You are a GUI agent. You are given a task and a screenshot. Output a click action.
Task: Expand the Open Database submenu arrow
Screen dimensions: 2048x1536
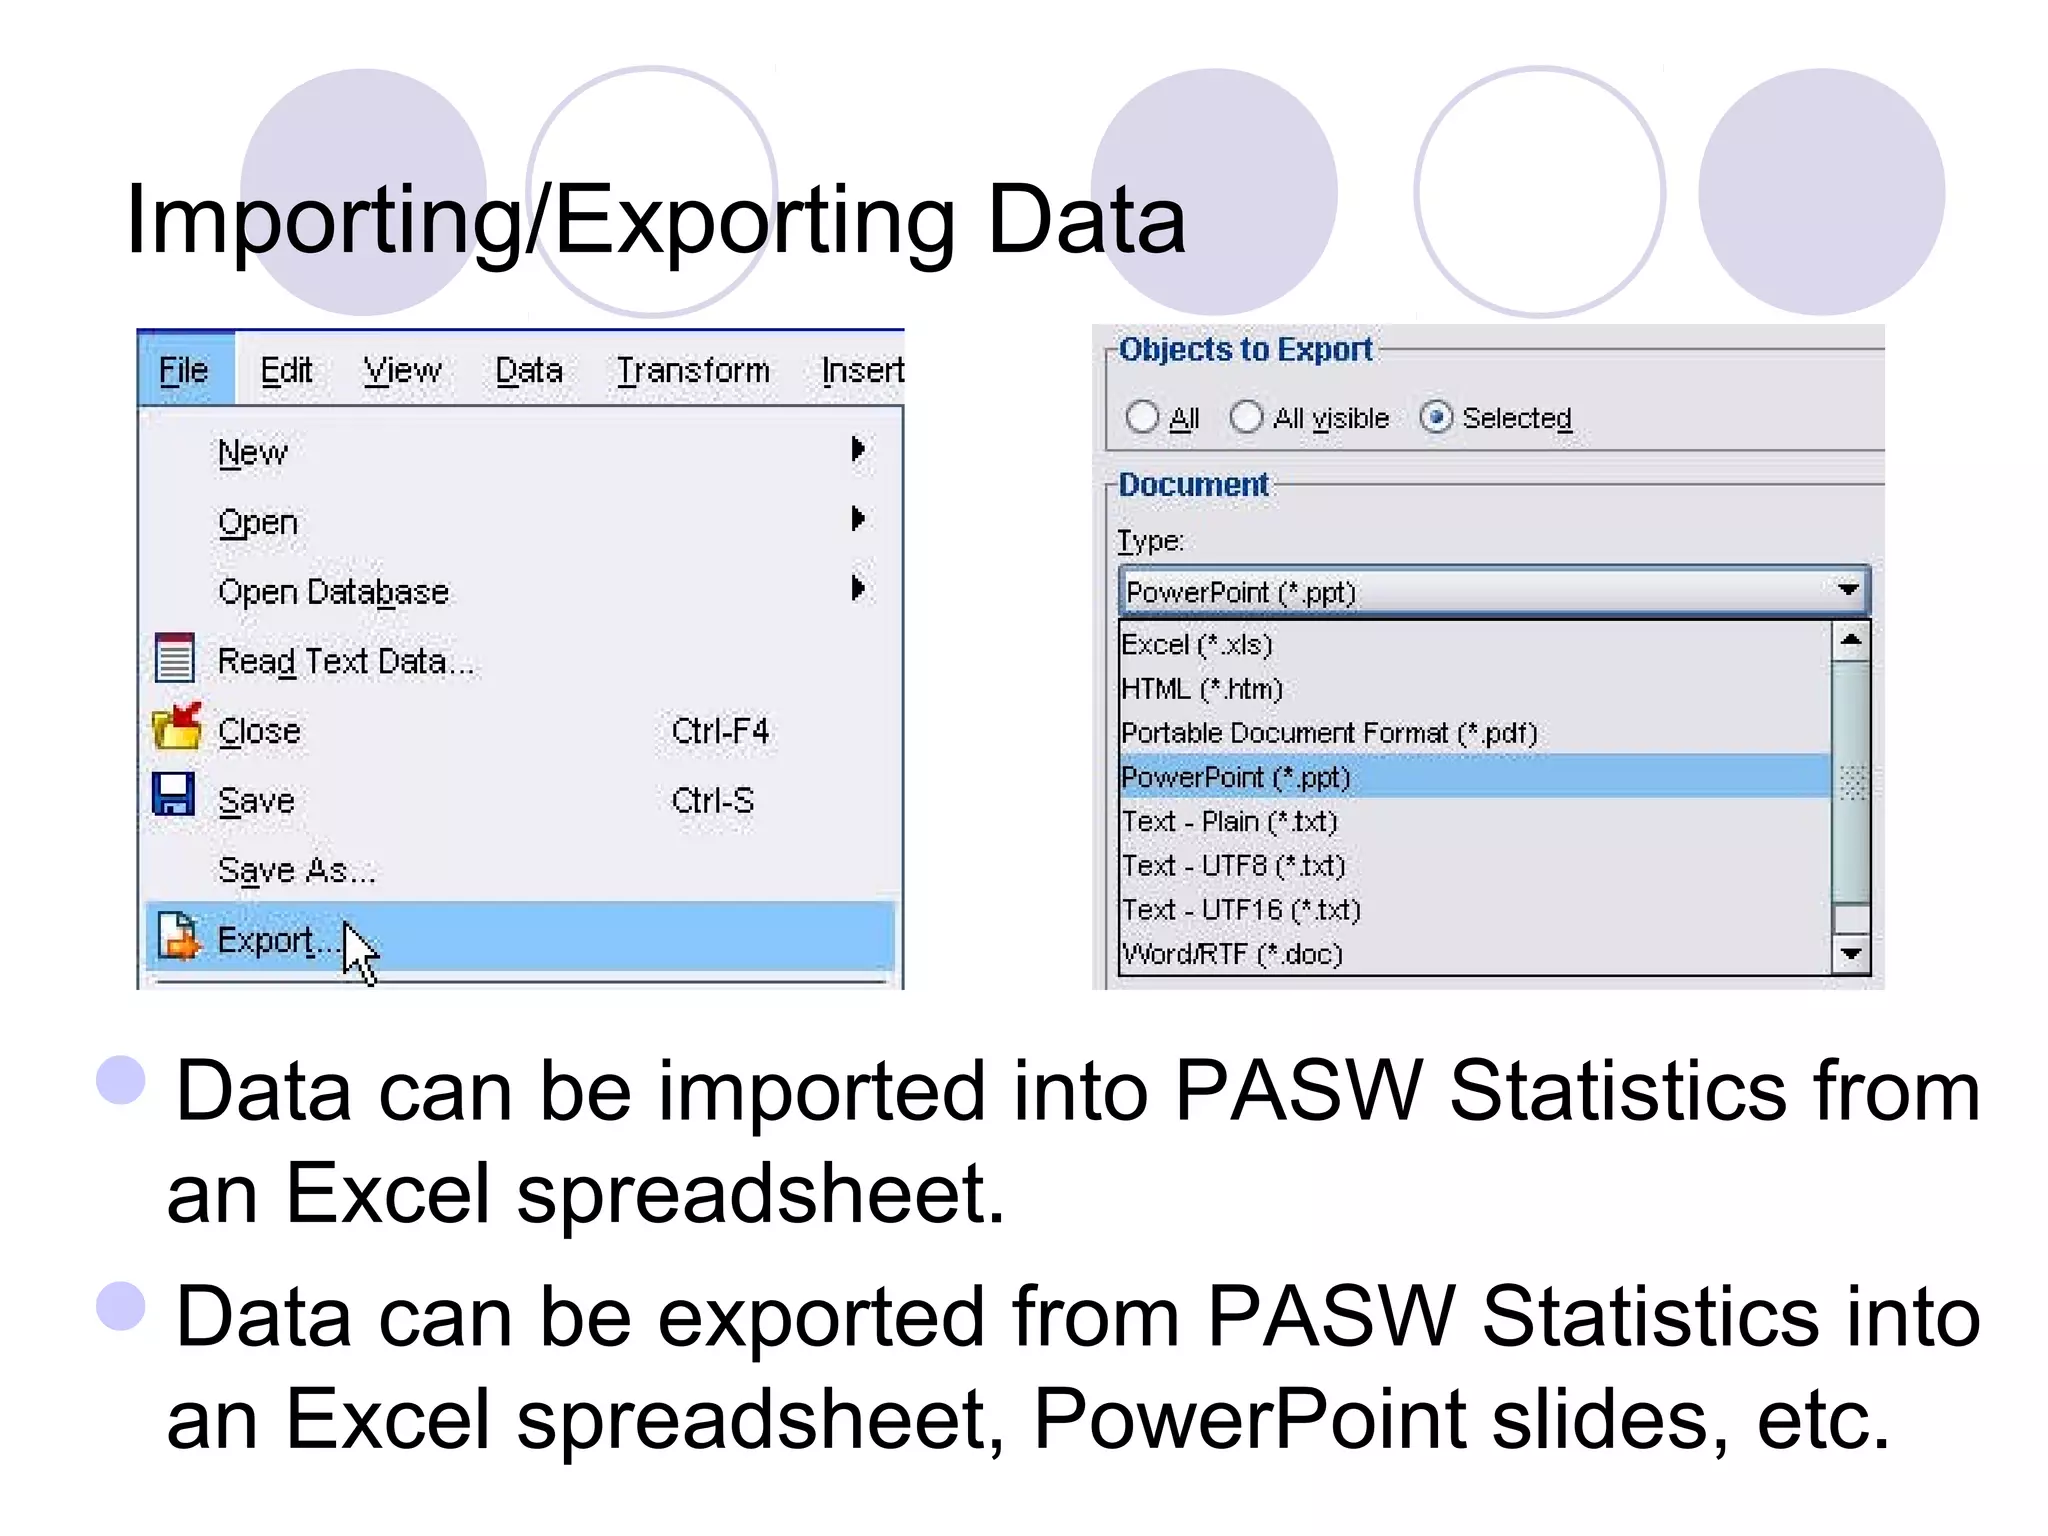[x=857, y=587]
